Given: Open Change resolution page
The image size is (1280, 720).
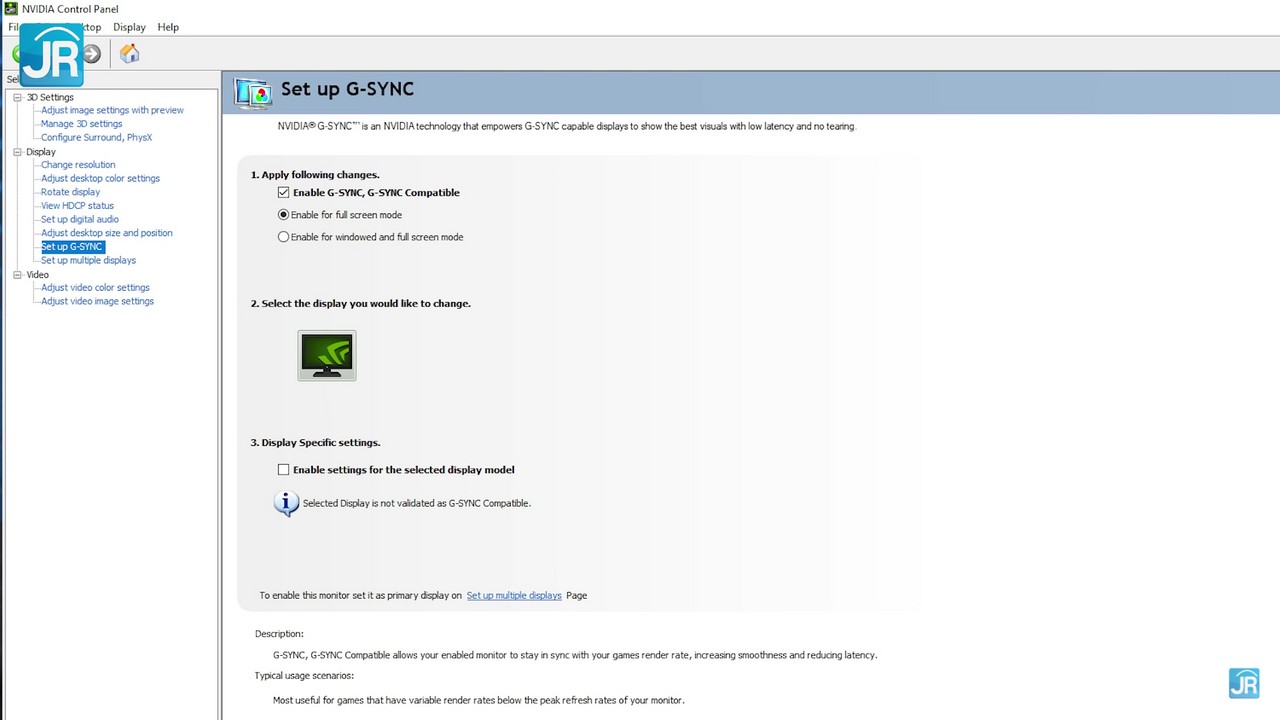Looking at the screenshot, I should 78,165.
